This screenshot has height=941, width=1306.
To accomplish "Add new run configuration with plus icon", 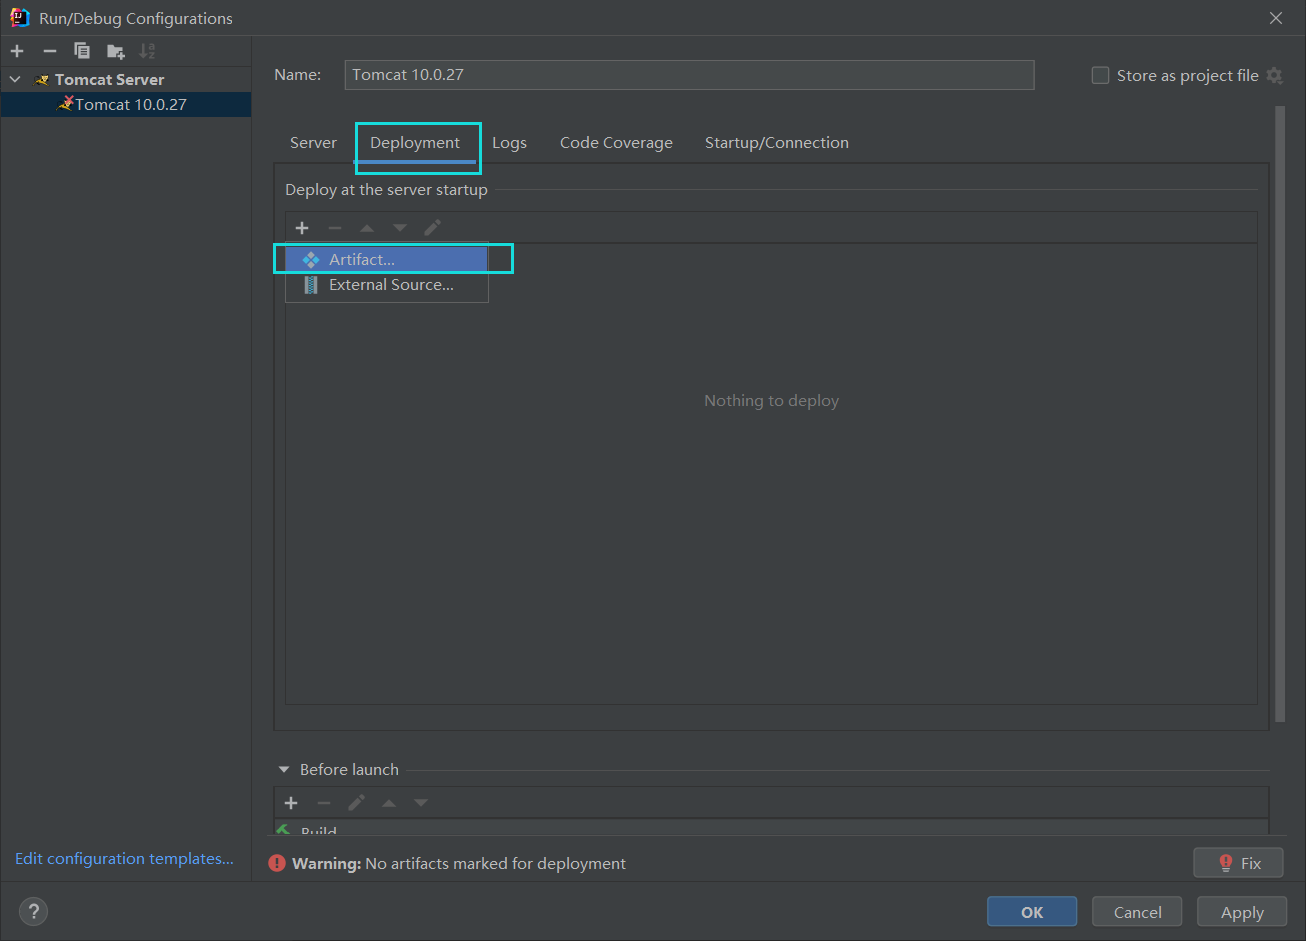I will [17, 51].
